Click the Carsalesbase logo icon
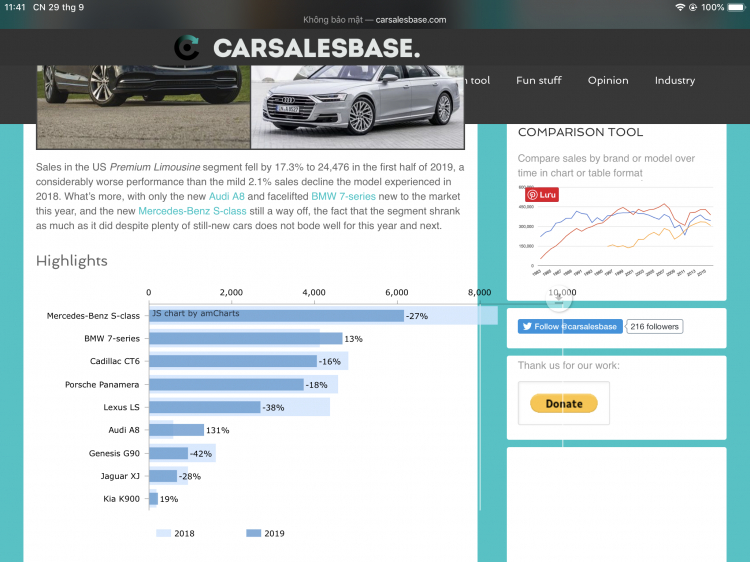 coord(187,47)
